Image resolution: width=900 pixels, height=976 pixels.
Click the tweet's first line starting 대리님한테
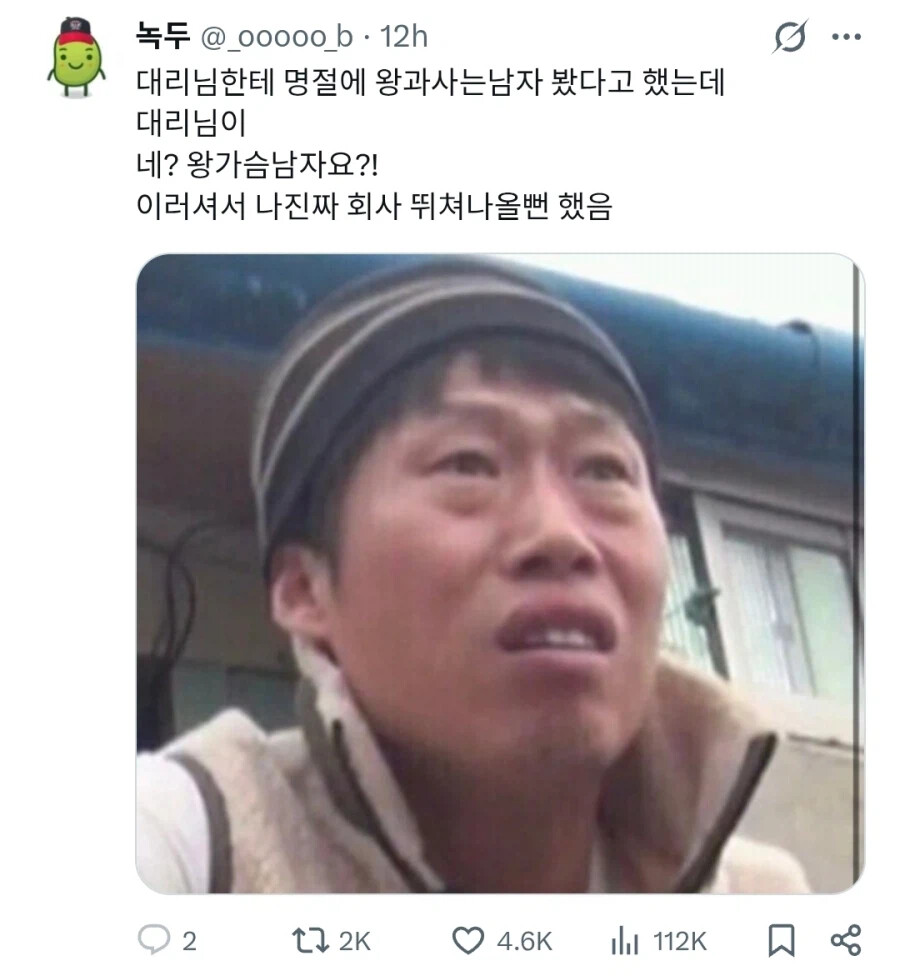(x=430, y=82)
